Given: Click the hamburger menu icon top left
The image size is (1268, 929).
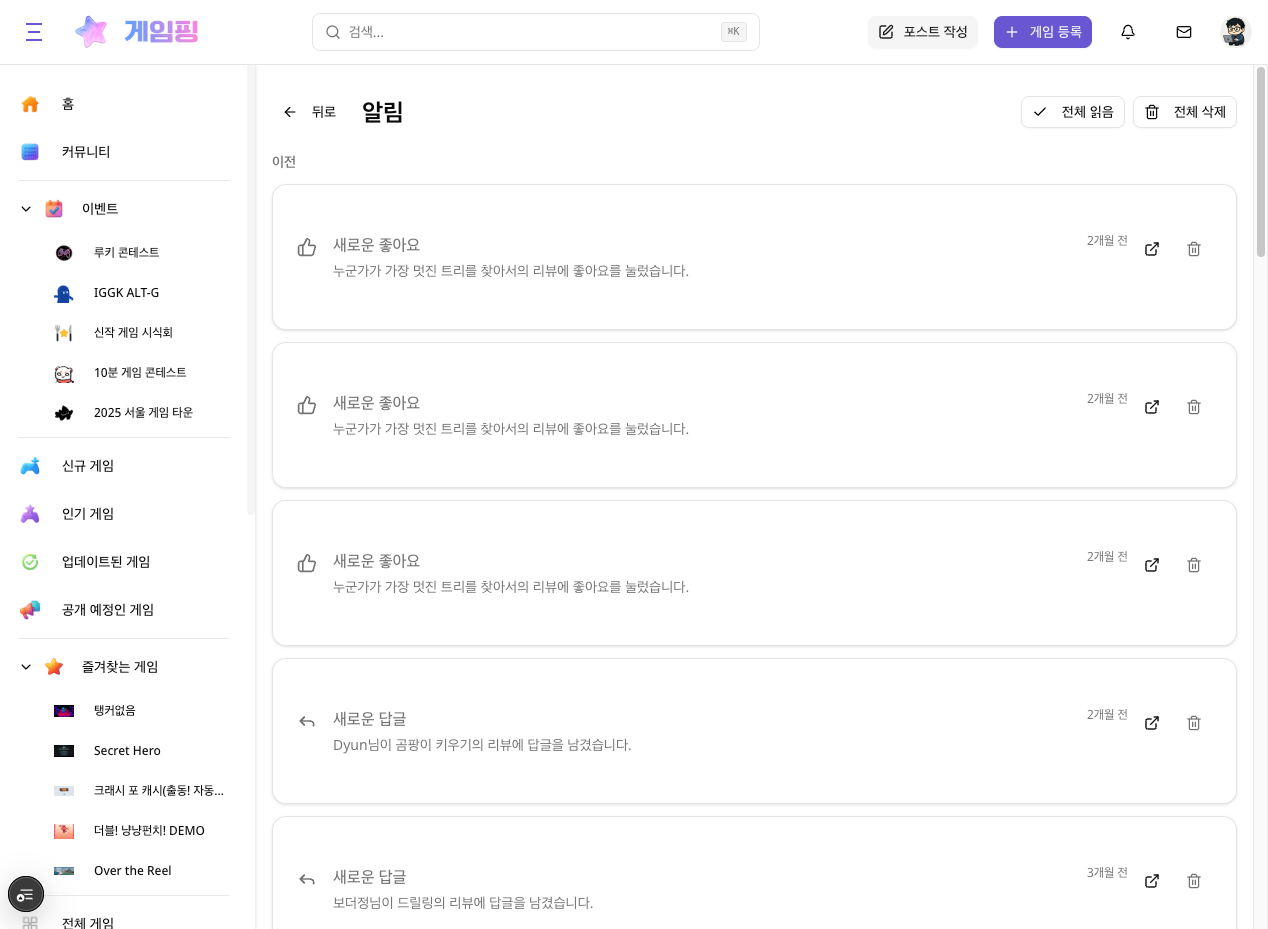Looking at the screenshot, I should (33, 31).
